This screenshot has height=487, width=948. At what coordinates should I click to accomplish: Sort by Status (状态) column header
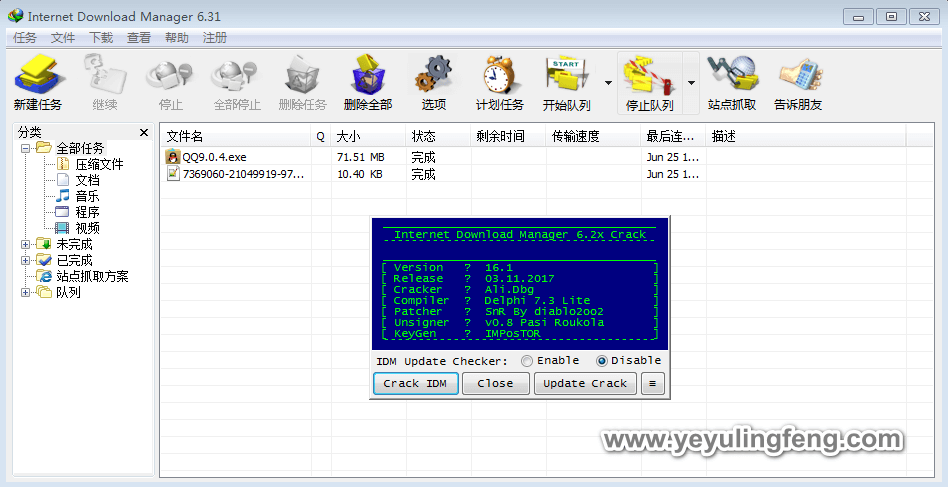pyautogui.click(x=438, y=136)
